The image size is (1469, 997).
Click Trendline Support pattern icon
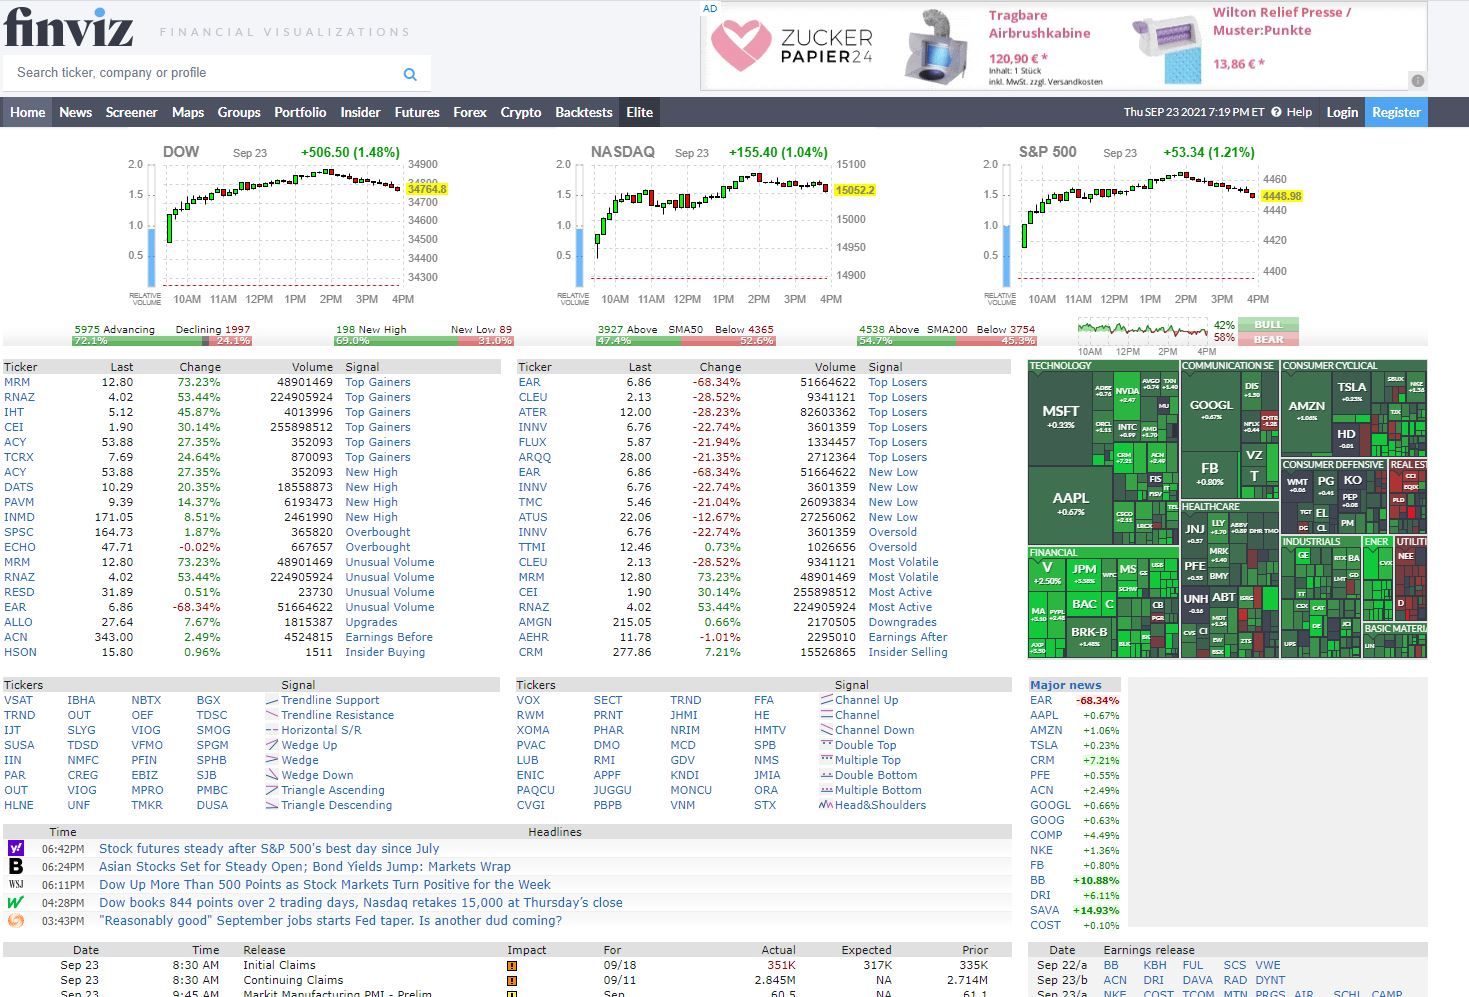click(272, 700)
